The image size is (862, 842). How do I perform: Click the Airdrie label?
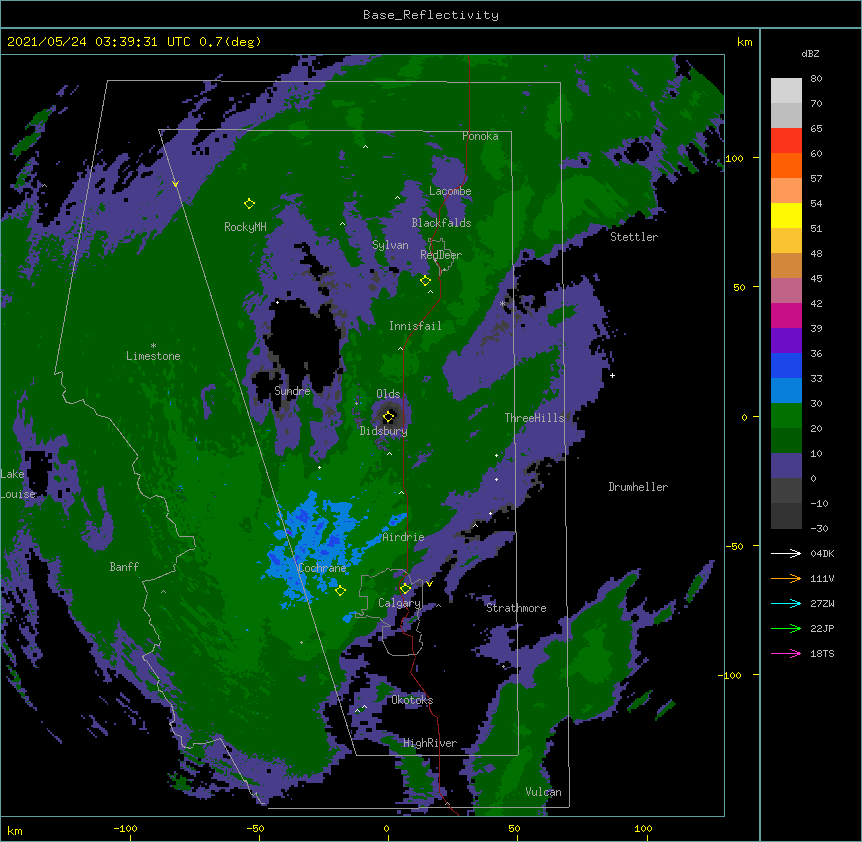point(403,537)
